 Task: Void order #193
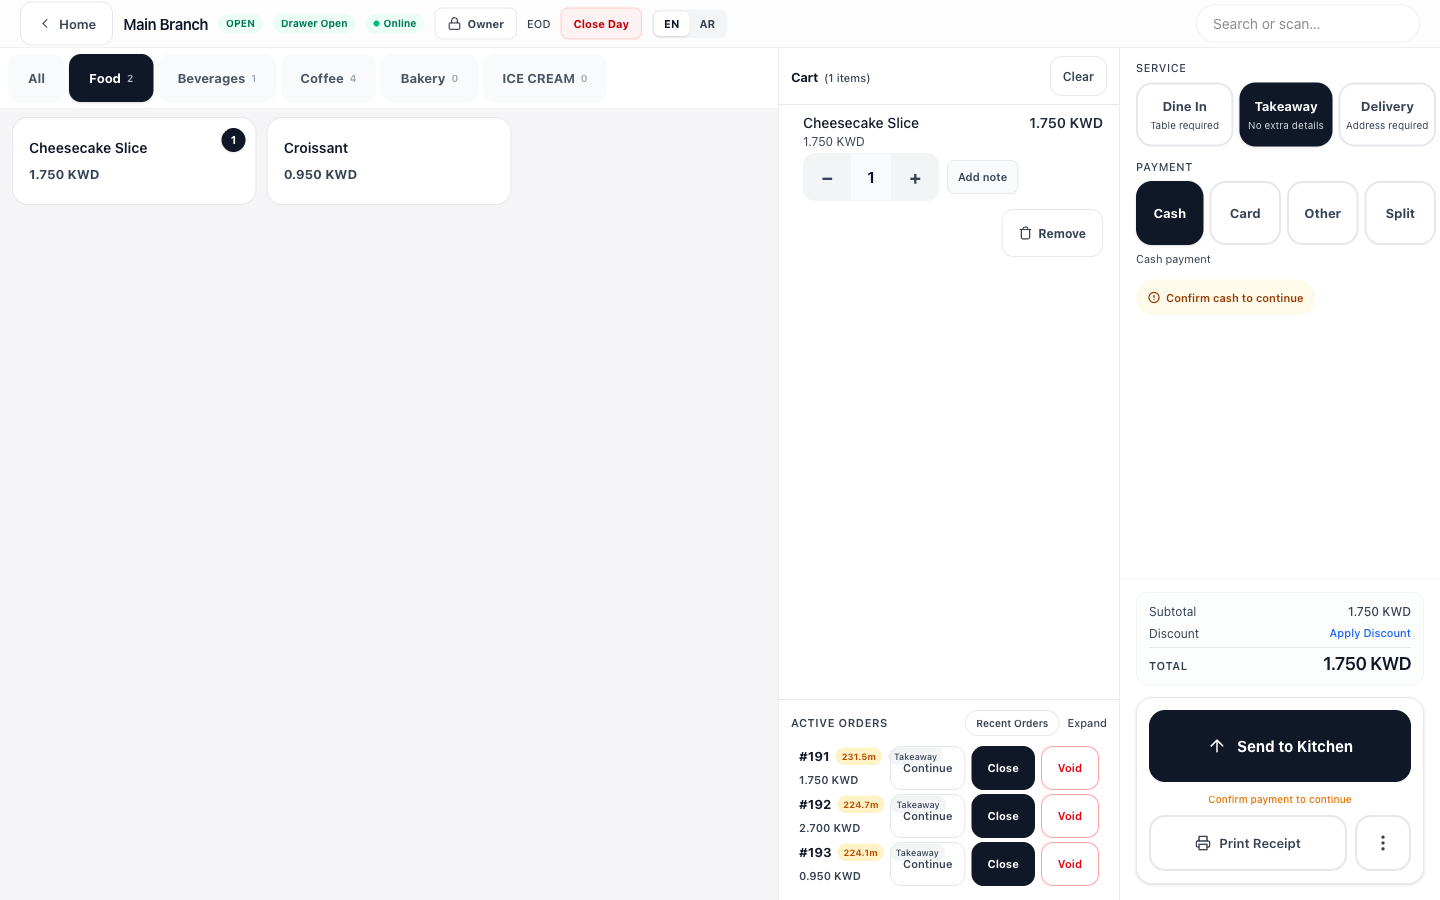tap(1069, 863)
